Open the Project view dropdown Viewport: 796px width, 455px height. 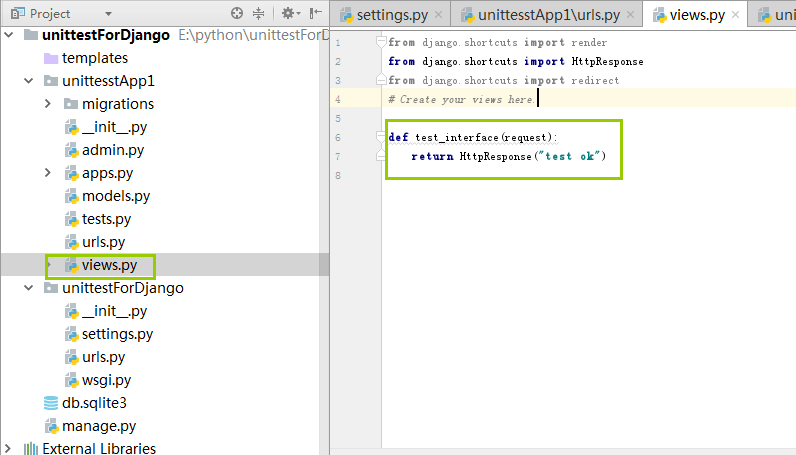point(108,14)
